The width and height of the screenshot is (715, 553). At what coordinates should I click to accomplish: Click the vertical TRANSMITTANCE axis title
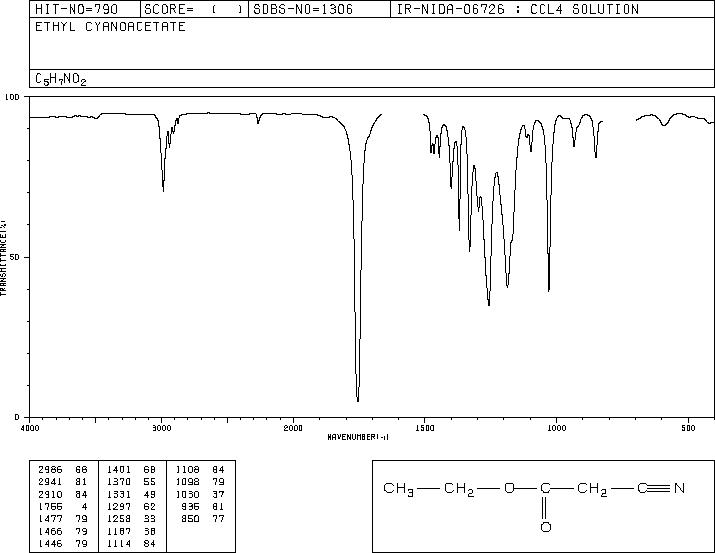[3, 257]
